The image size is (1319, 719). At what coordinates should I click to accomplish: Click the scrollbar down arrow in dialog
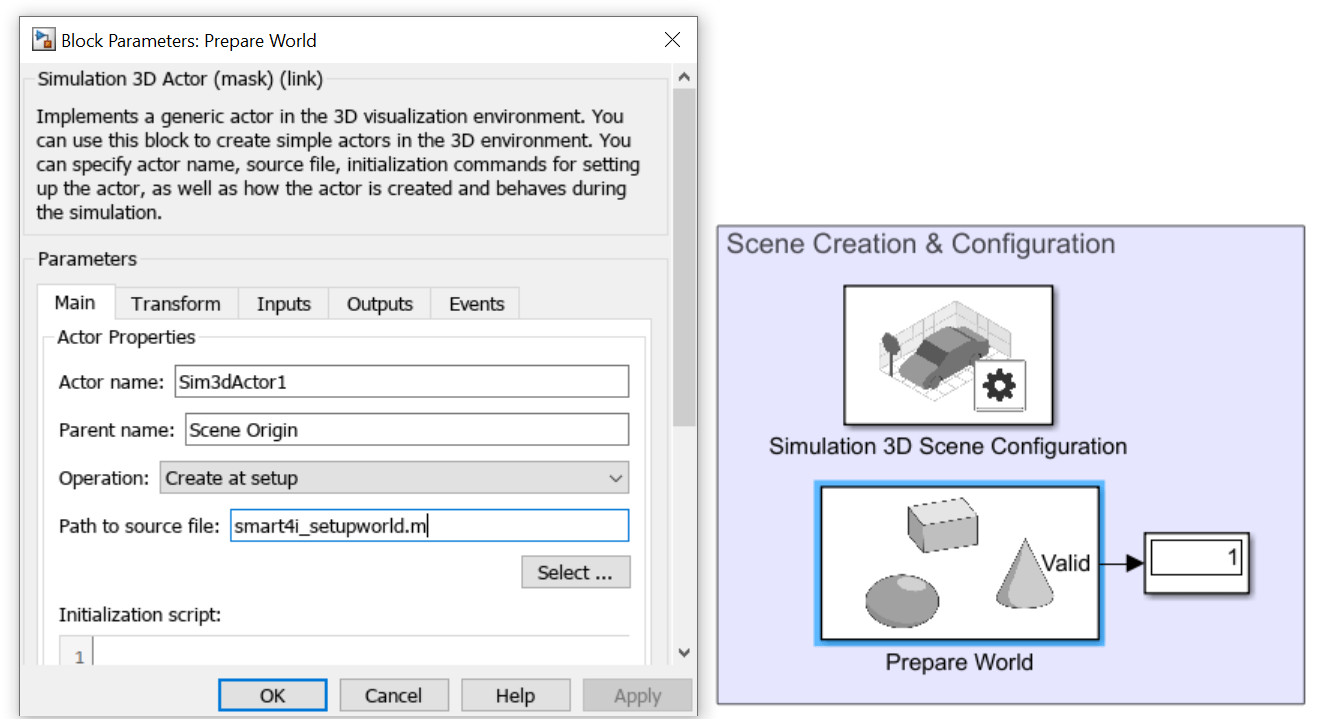coord(684,653)
